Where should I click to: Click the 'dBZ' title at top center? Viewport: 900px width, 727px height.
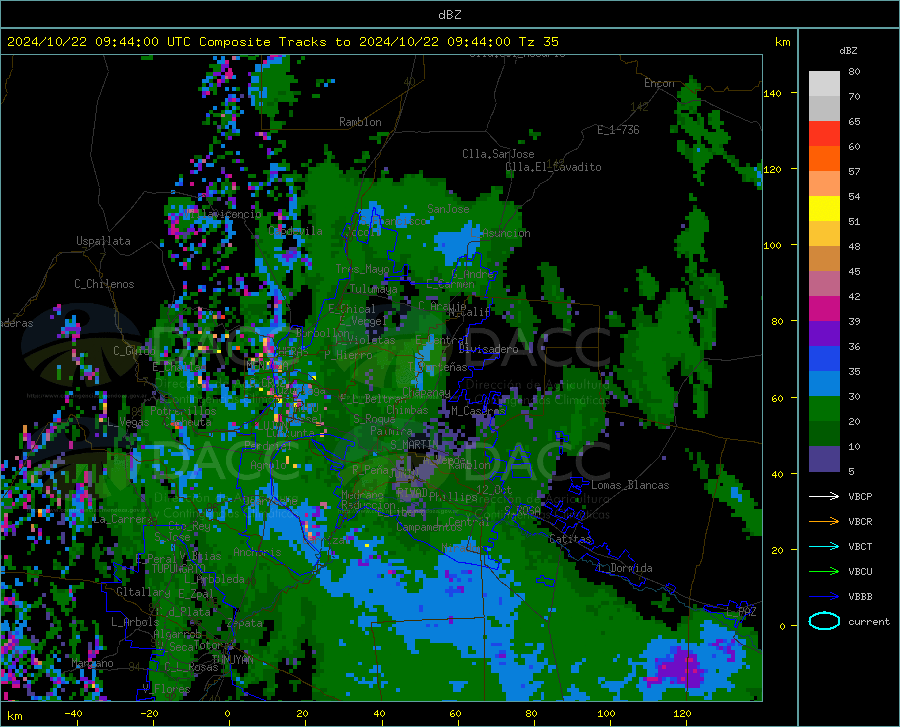point(449,15)
